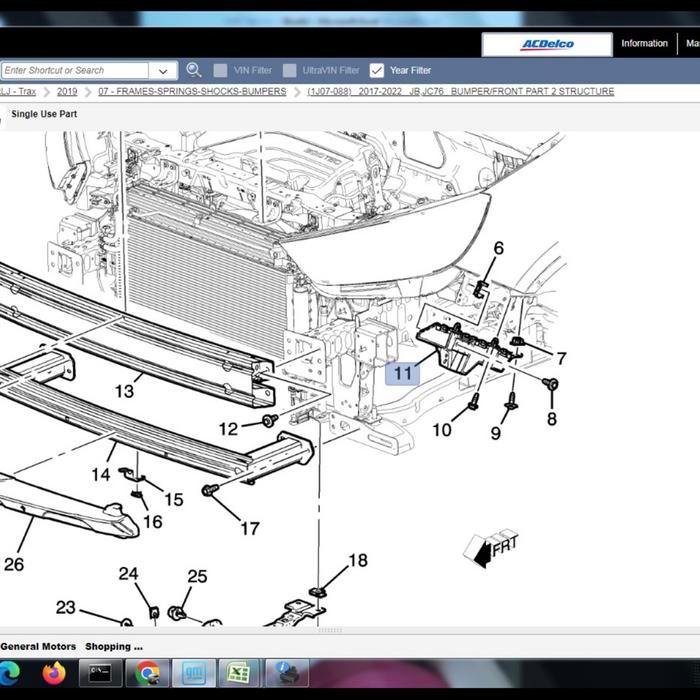Select callout 25 in the diagram
700x700 pixels.
pos(197,576)
